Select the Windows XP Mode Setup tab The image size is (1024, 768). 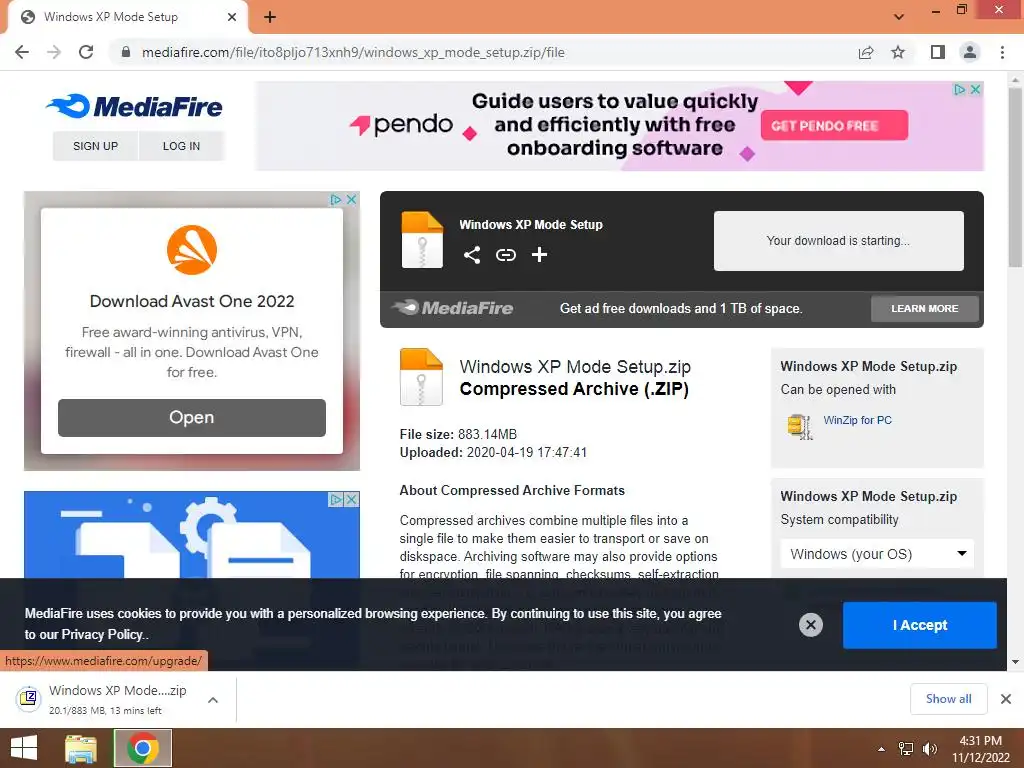pyautogui.click(x=128, y=17)
